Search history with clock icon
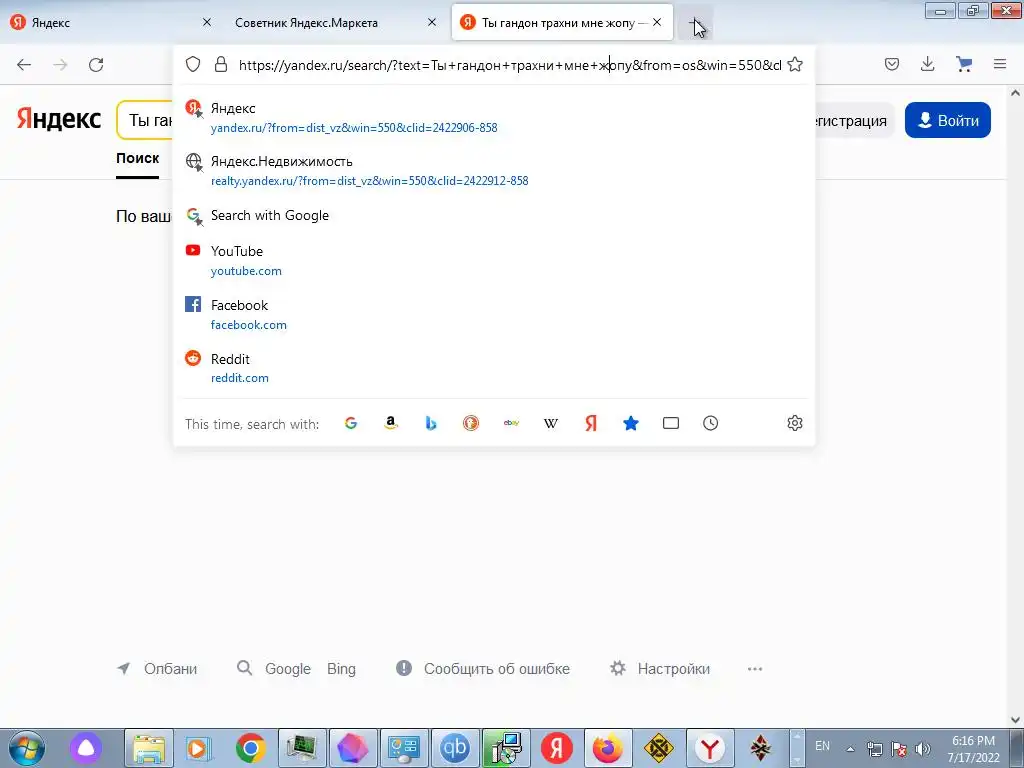Screen dimensions: 1024x768 [711, 423]
